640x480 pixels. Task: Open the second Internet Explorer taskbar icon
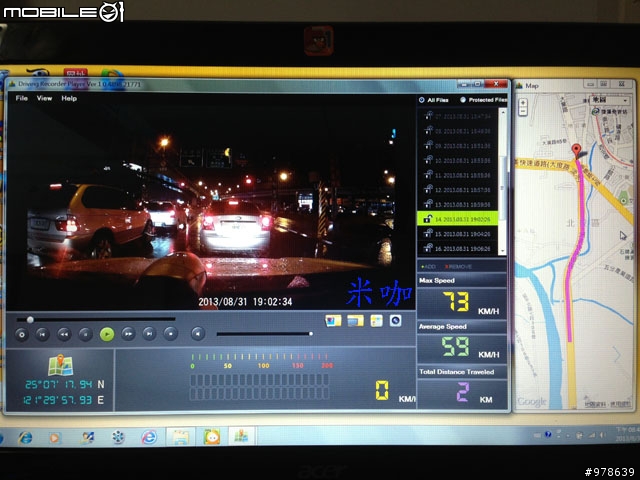[149, 437]
